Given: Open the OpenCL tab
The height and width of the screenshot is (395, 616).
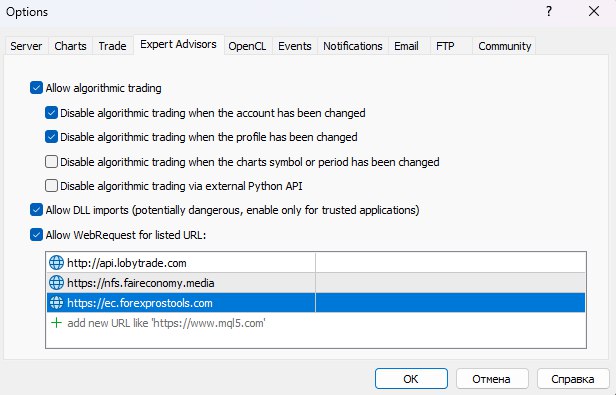Looking at the screenshot, I should pos(247,46).
